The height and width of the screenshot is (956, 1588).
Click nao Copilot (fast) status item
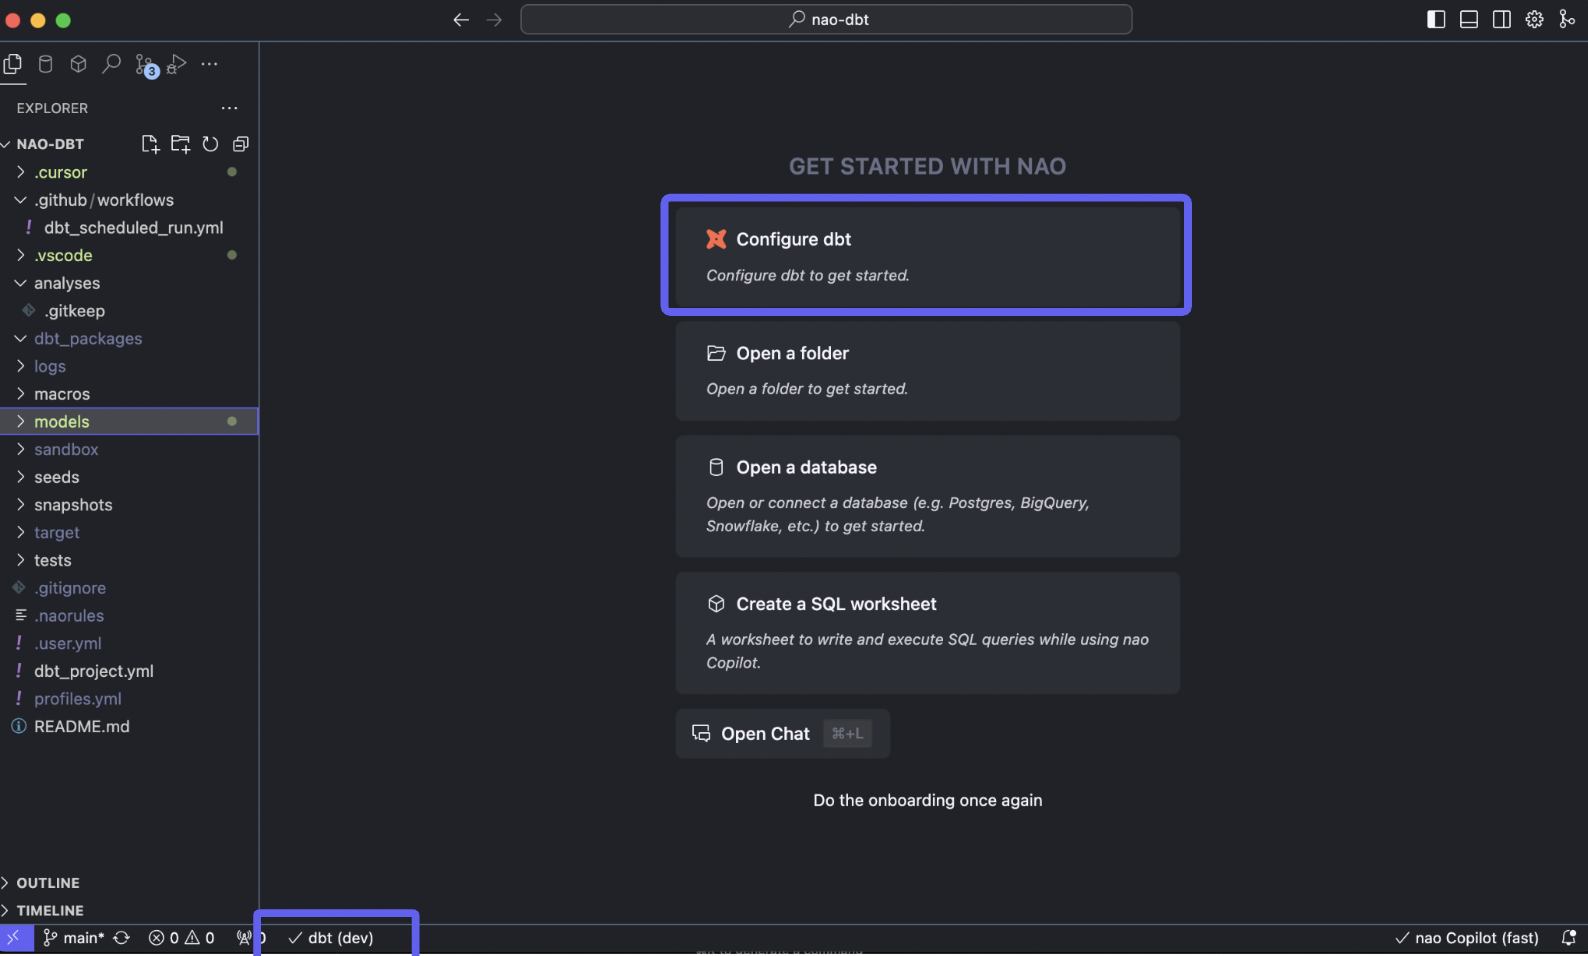1467,938
